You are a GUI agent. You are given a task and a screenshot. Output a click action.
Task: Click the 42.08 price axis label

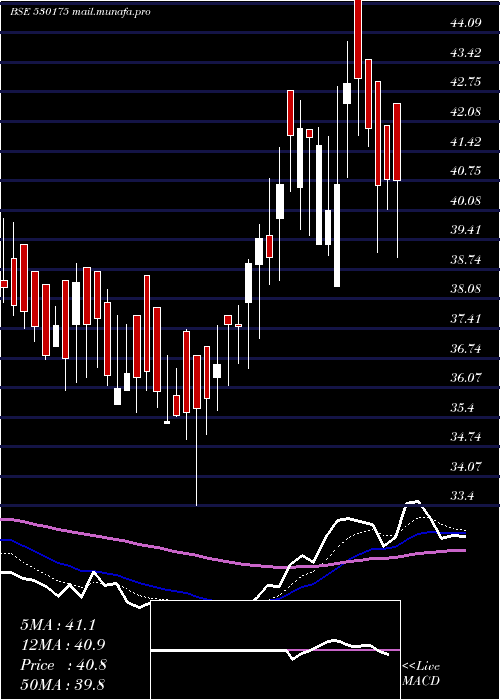click(x=466, y=112)
